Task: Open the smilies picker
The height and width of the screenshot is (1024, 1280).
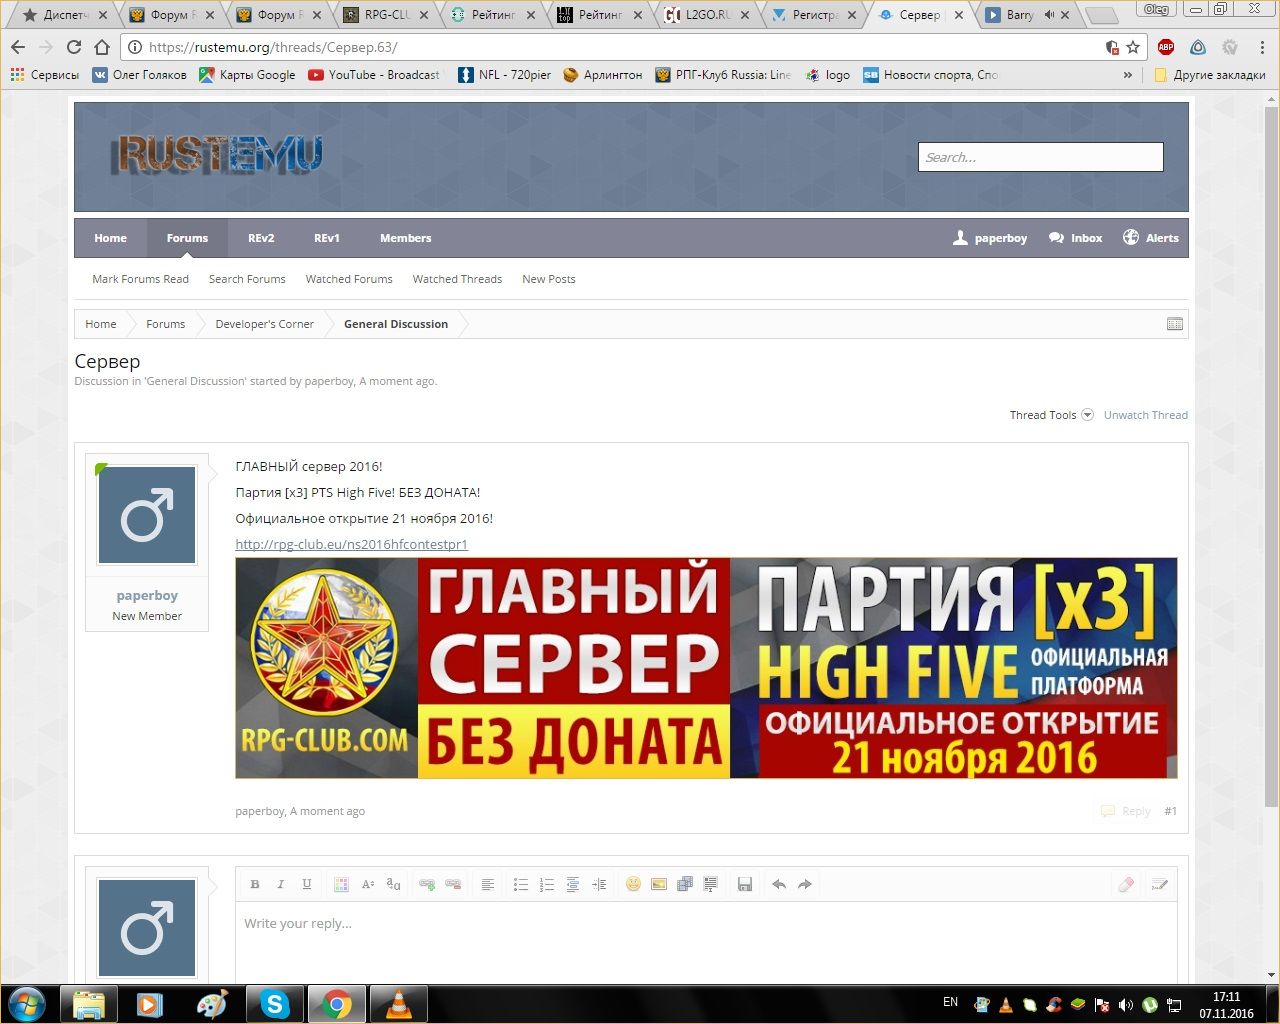Action: pyautogui.click(x=633, y=884)
